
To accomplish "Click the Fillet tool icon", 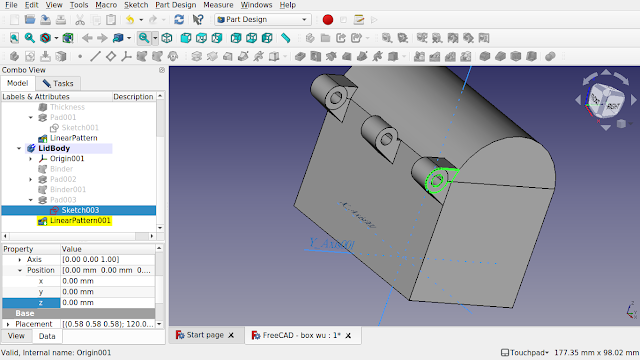I will pos(485,56).
